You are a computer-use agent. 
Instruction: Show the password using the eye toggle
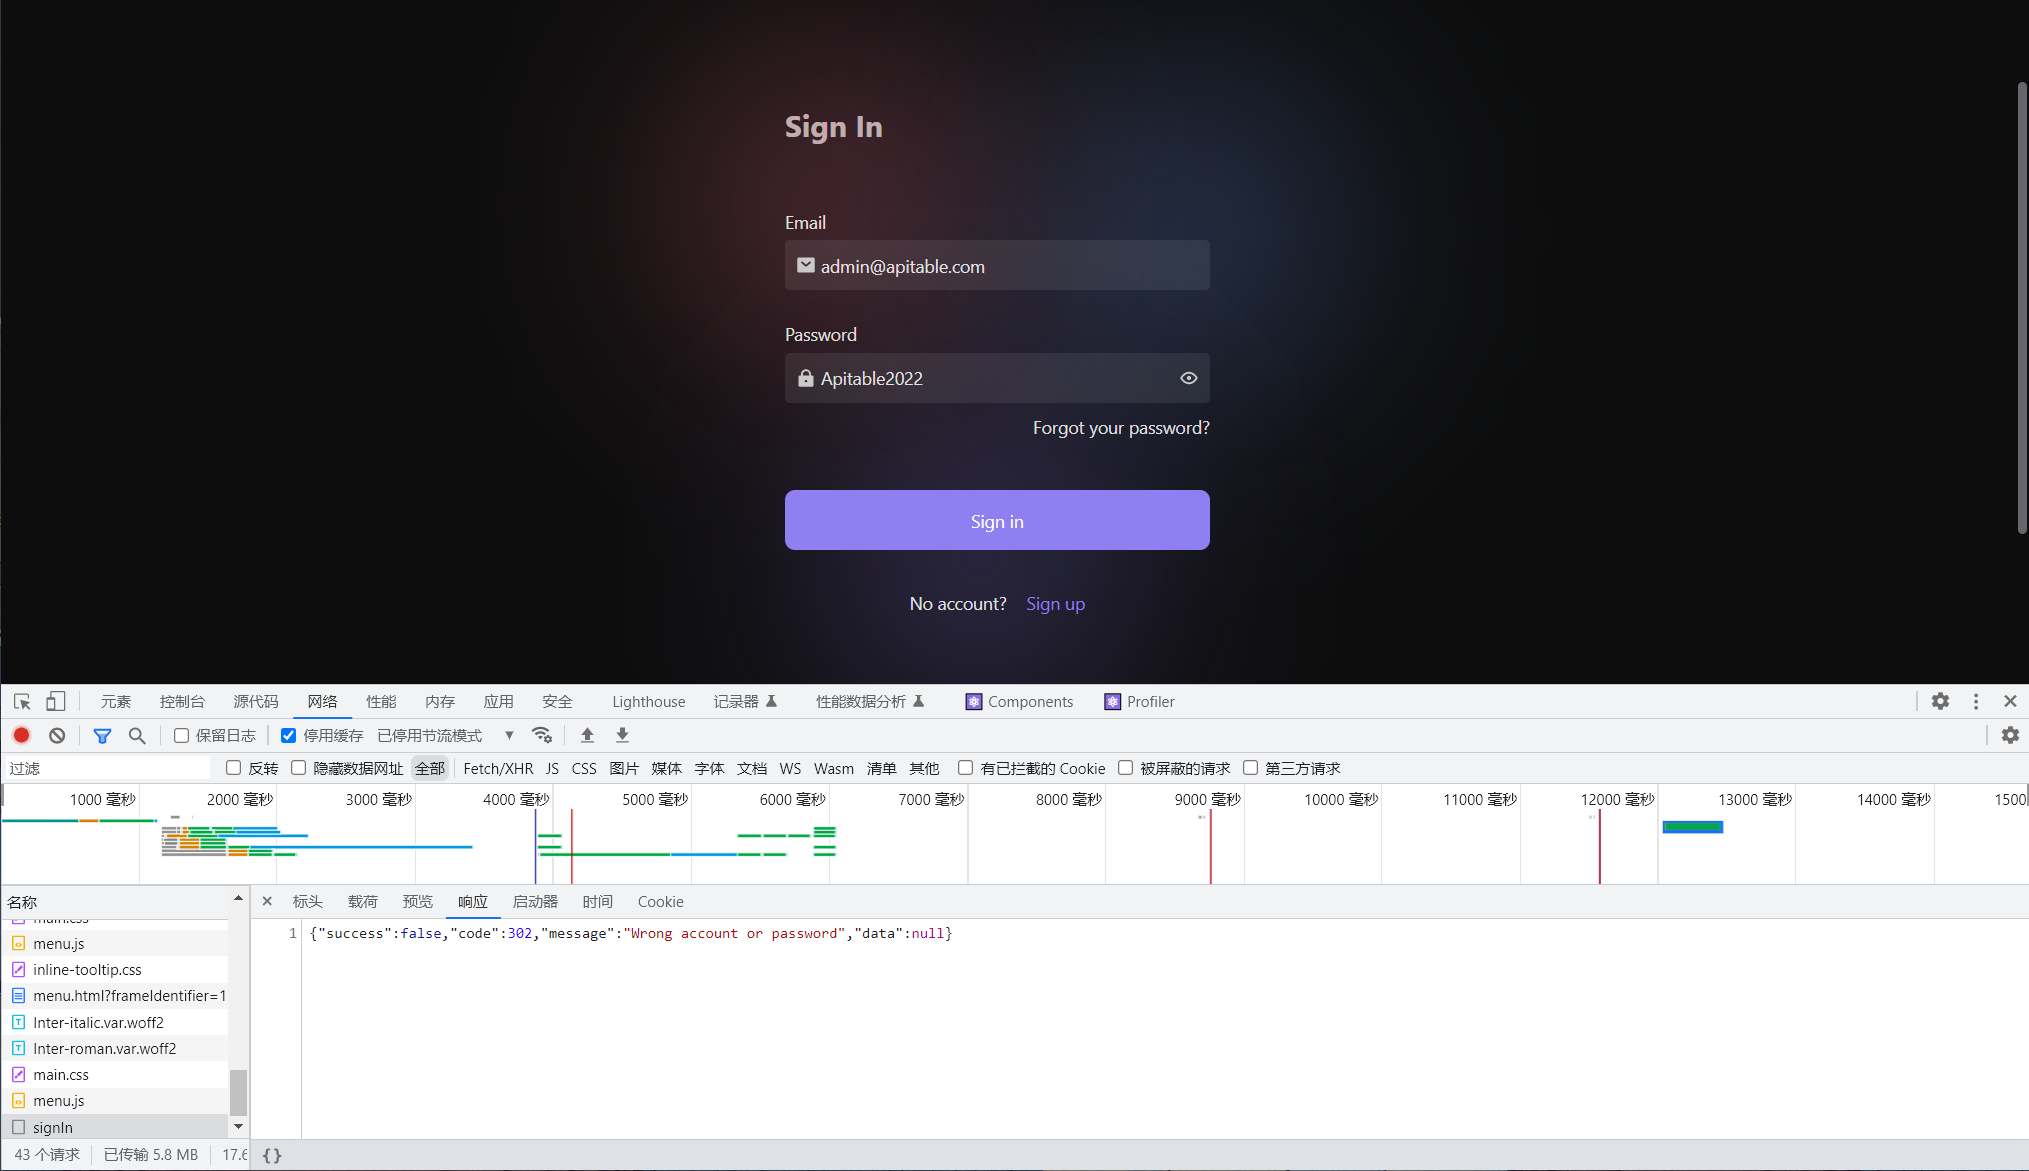click(x=1188, y=378)
